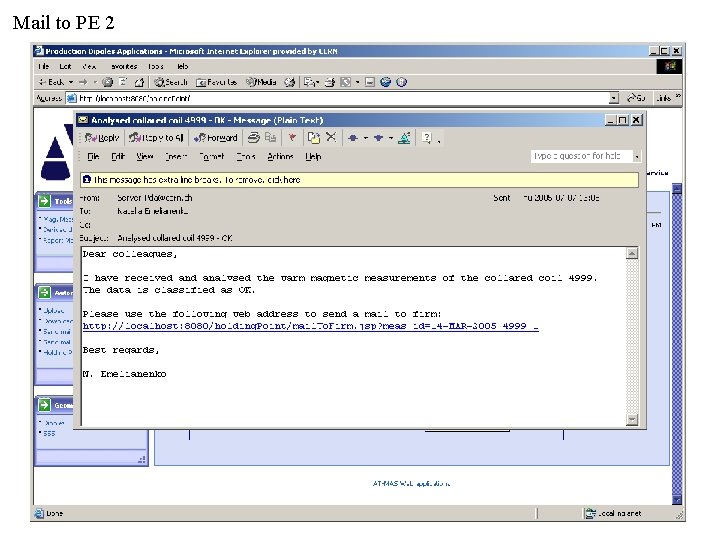This screenshot has height=540, width=720.
Task: Click Local intranet zone in status bar
Action: coord(614,513)
